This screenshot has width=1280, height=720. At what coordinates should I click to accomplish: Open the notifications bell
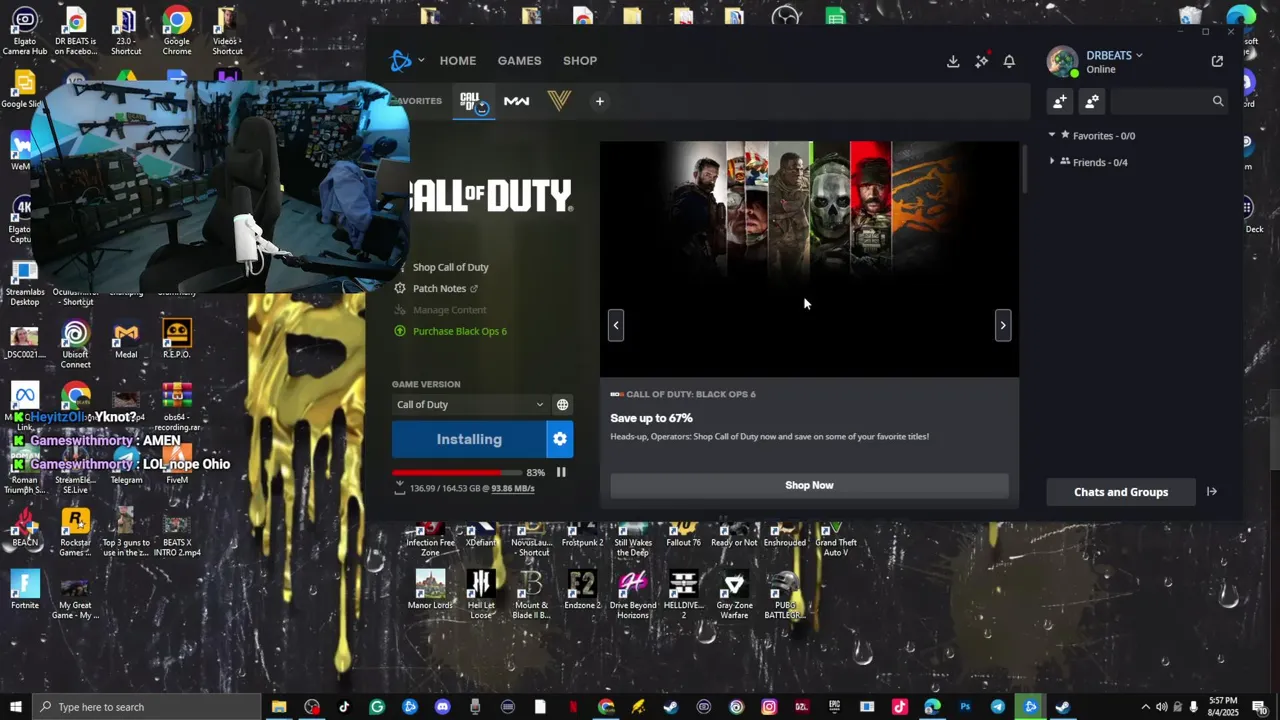pyautogui.click(x=1009, y=61)
